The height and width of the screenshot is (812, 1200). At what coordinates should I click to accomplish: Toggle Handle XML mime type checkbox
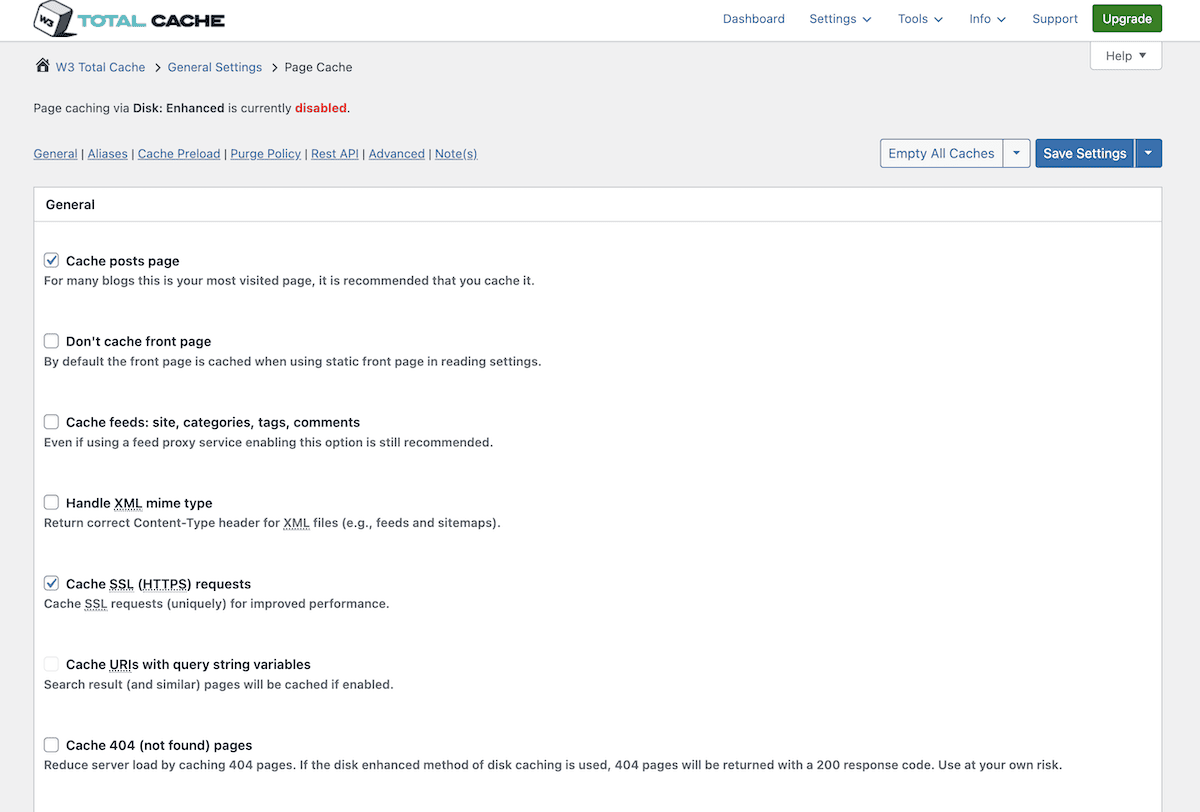pos(52,503)
